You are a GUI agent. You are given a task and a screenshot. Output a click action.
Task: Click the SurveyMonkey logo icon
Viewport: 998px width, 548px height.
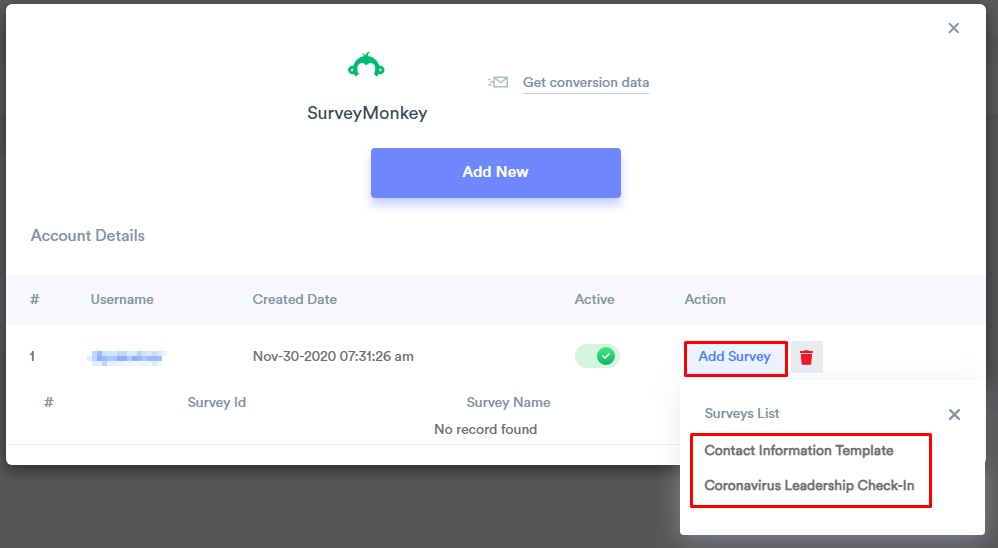[x=367, y=65]
